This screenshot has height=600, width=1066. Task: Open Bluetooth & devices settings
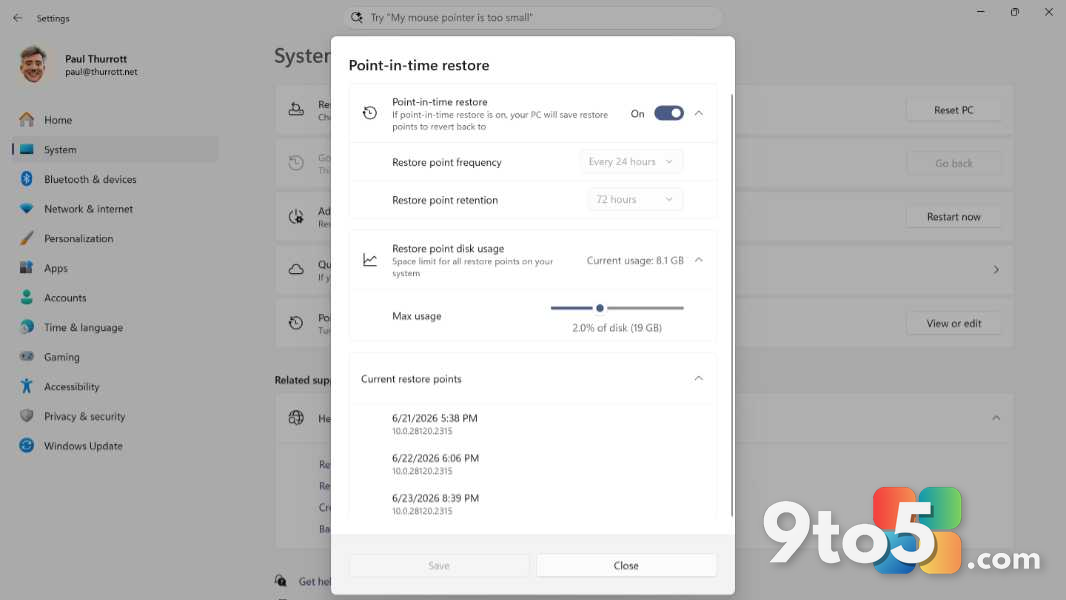[x=115, y=179]
